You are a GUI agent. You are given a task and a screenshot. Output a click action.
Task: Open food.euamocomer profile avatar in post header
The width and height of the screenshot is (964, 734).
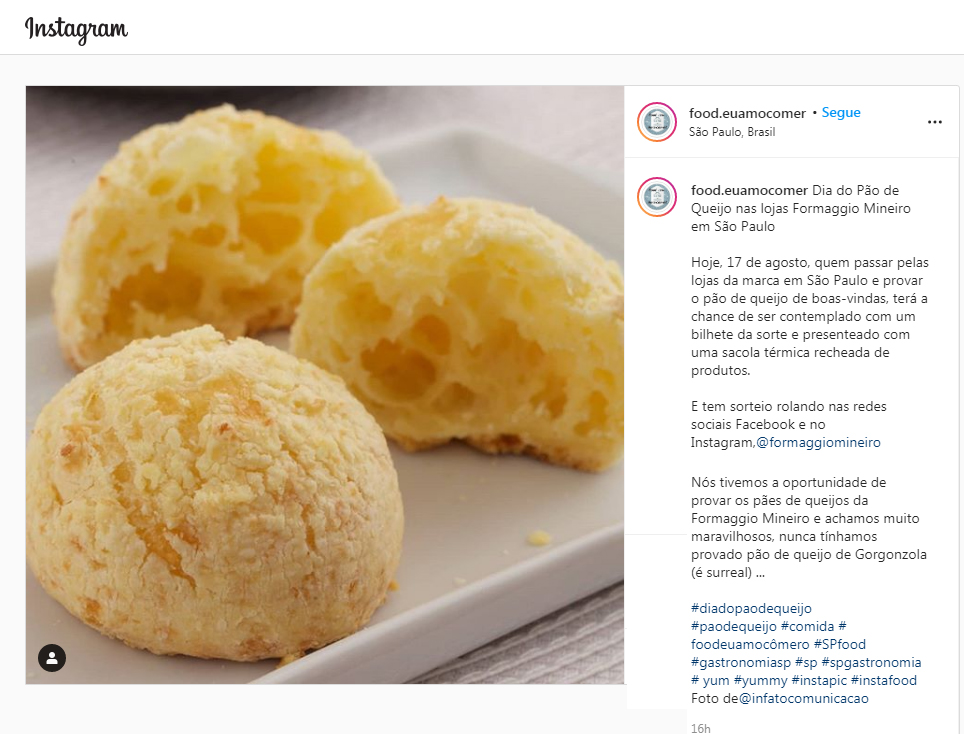point(657,122)
